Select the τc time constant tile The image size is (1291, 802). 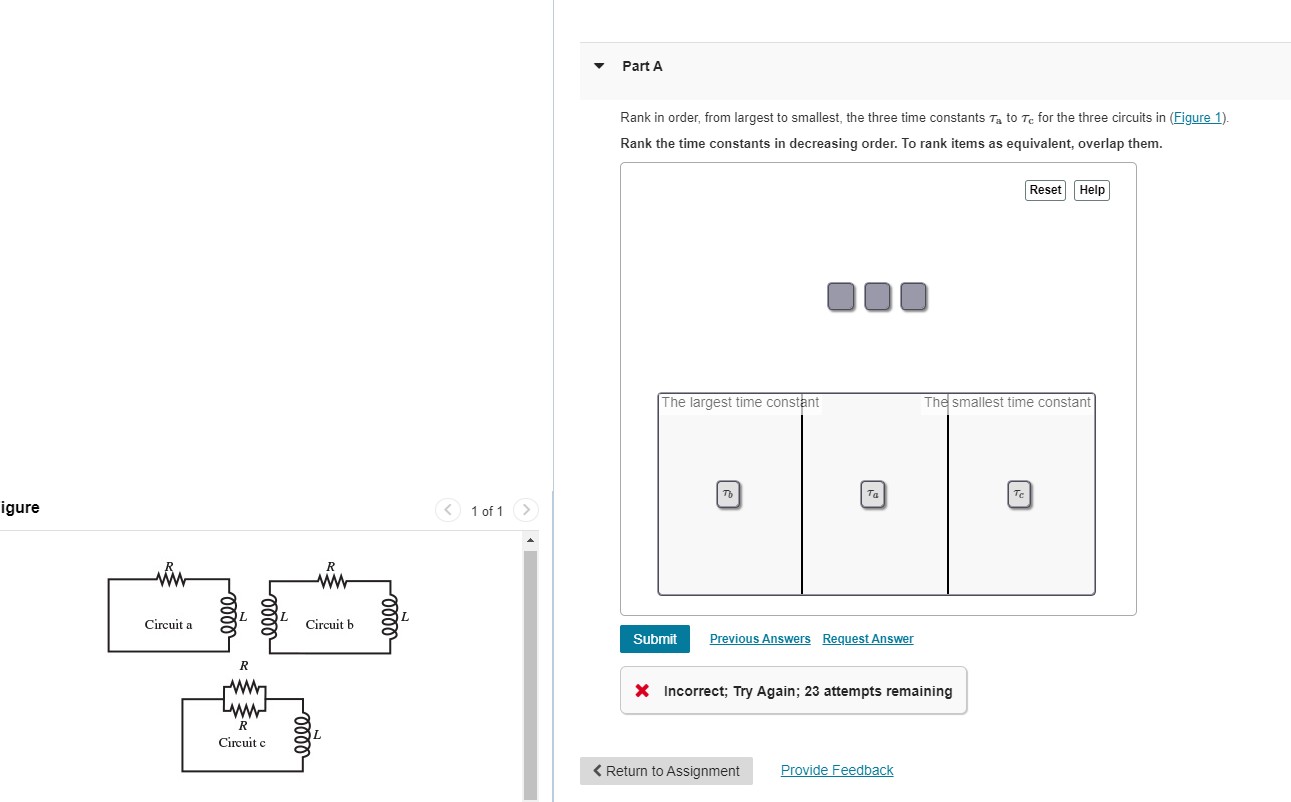pos(1018,493)
